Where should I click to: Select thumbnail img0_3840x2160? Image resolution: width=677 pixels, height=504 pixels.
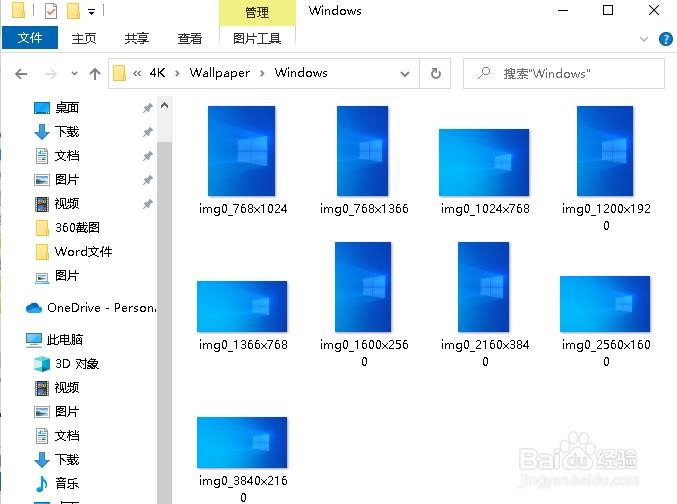coord(242,442)
